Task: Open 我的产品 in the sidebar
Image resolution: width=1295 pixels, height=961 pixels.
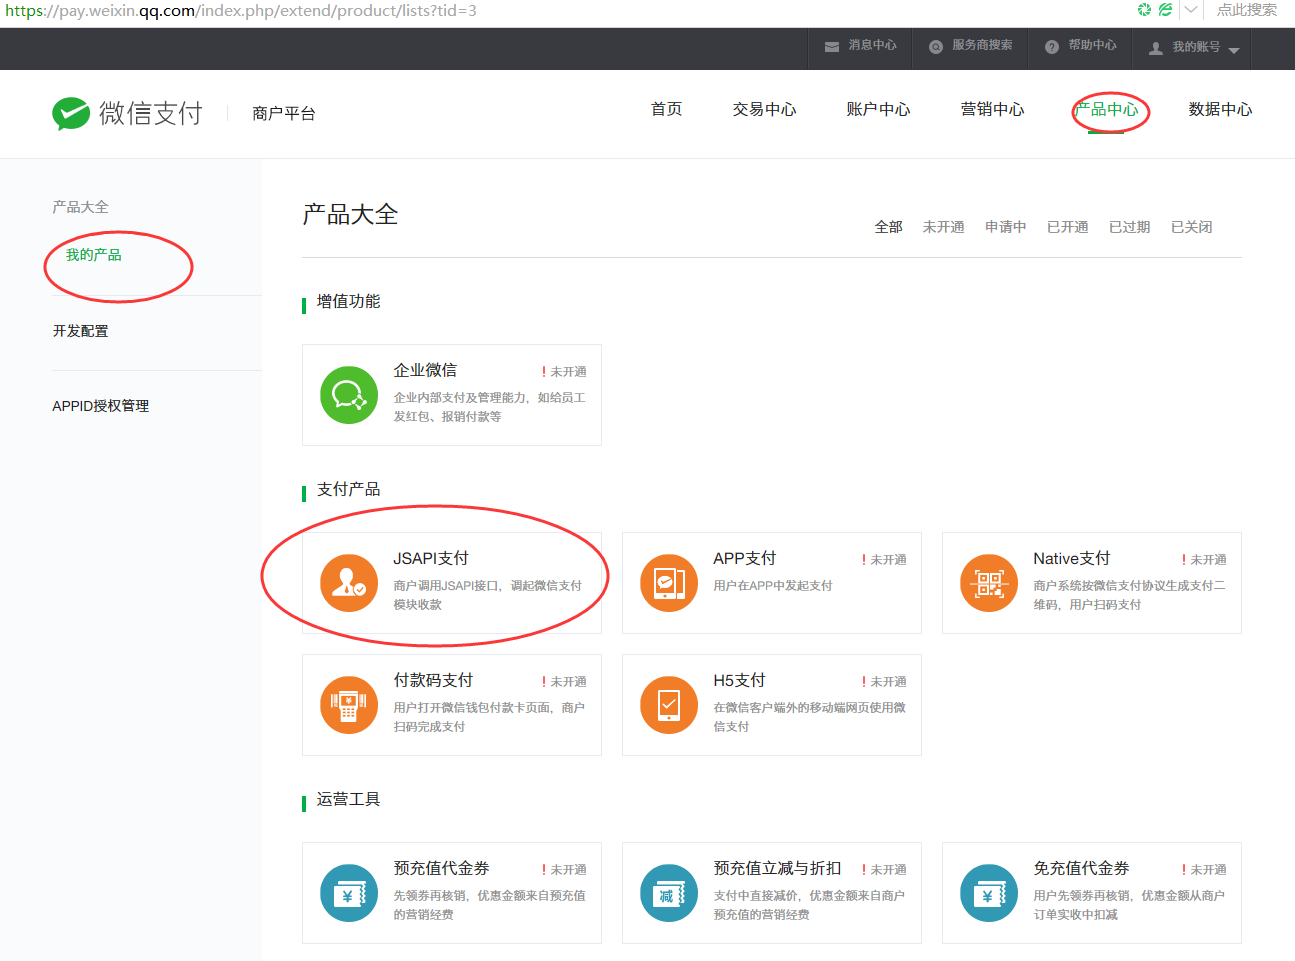Action: click(x=94, y=255)
